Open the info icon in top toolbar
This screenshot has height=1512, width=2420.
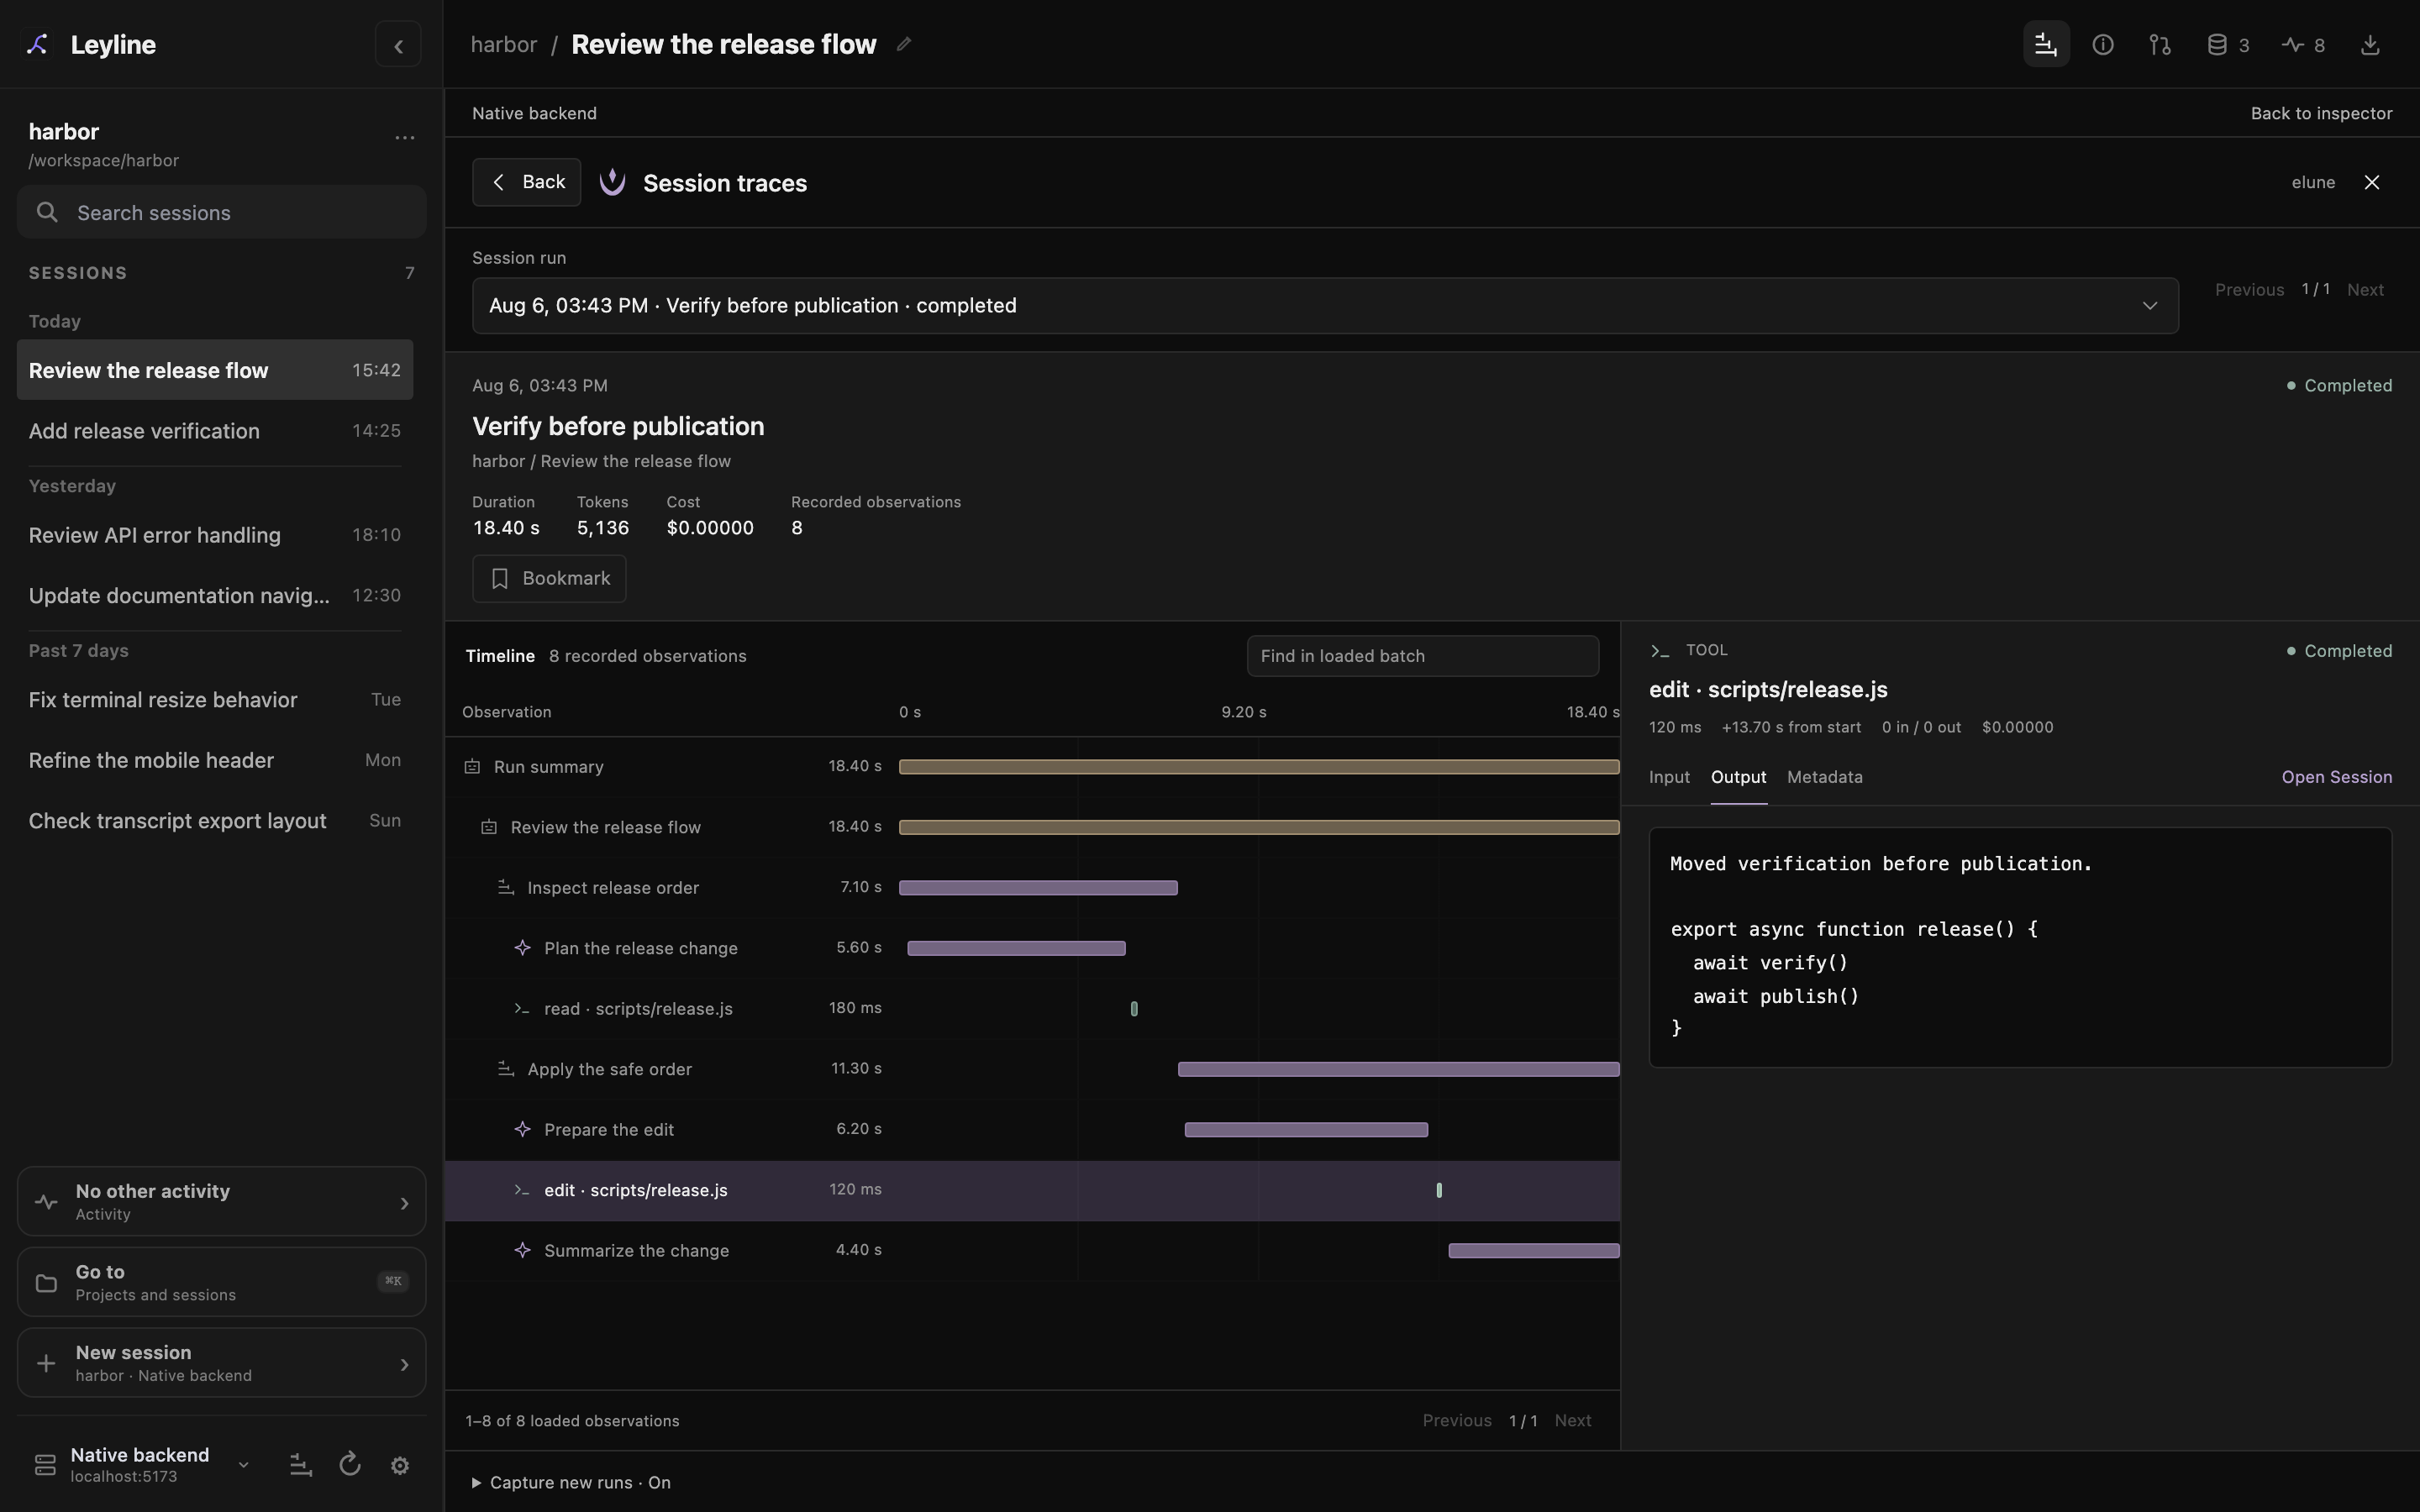click(2103, 45)
